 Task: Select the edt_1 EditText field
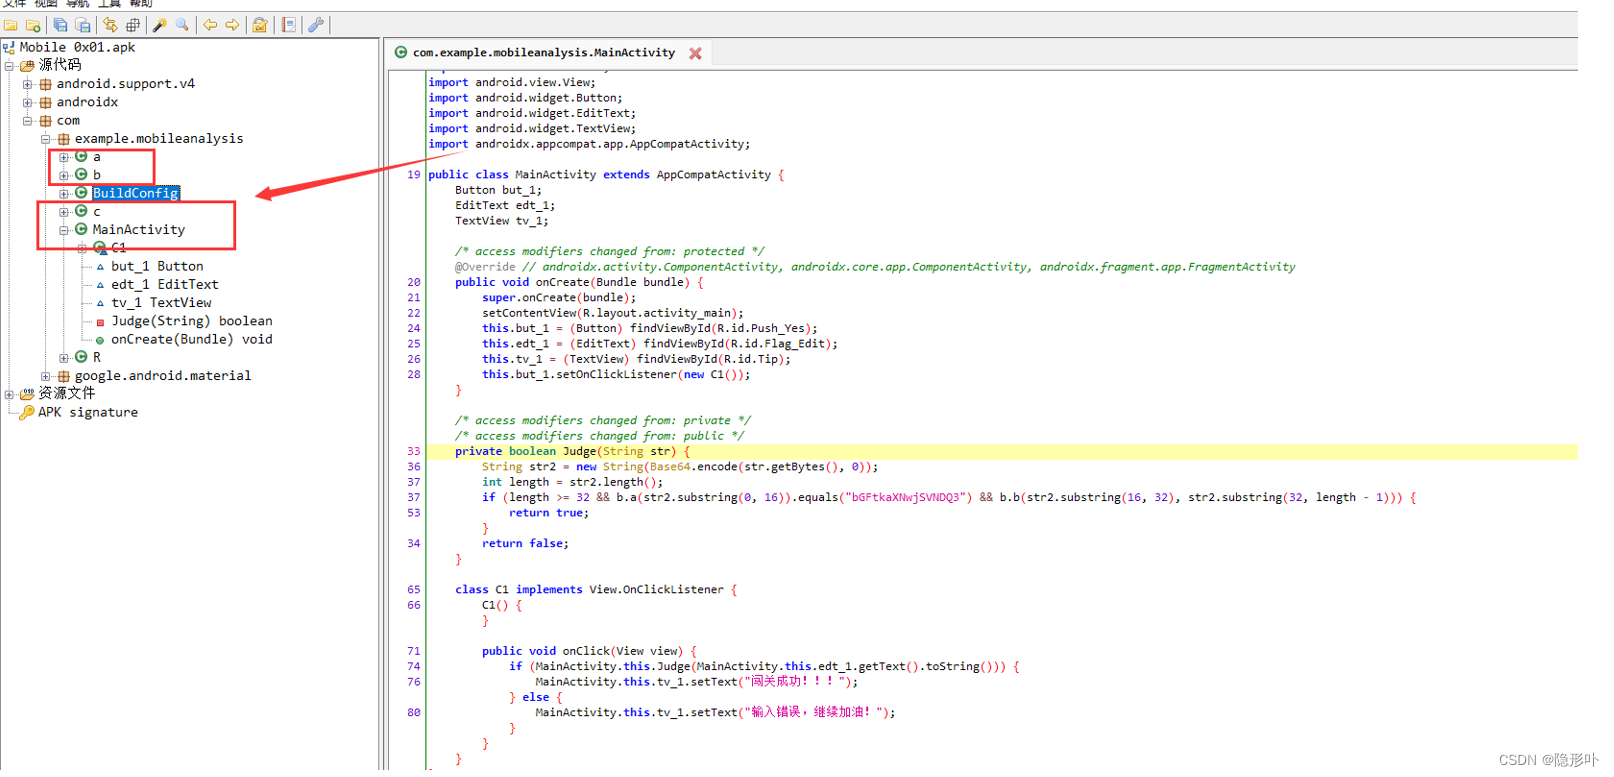(164, 285)
